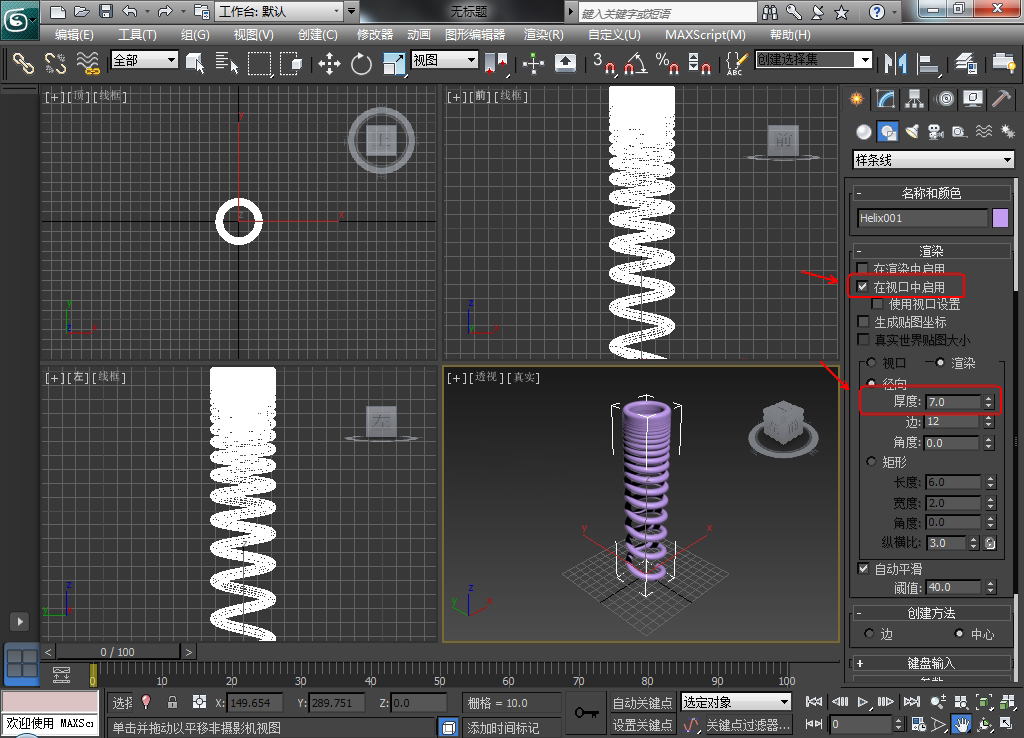Open the 全部 selection filter dropdown
Image resolution: width=1024 pixels, height=738 pixels.
(x=144, y=61)
